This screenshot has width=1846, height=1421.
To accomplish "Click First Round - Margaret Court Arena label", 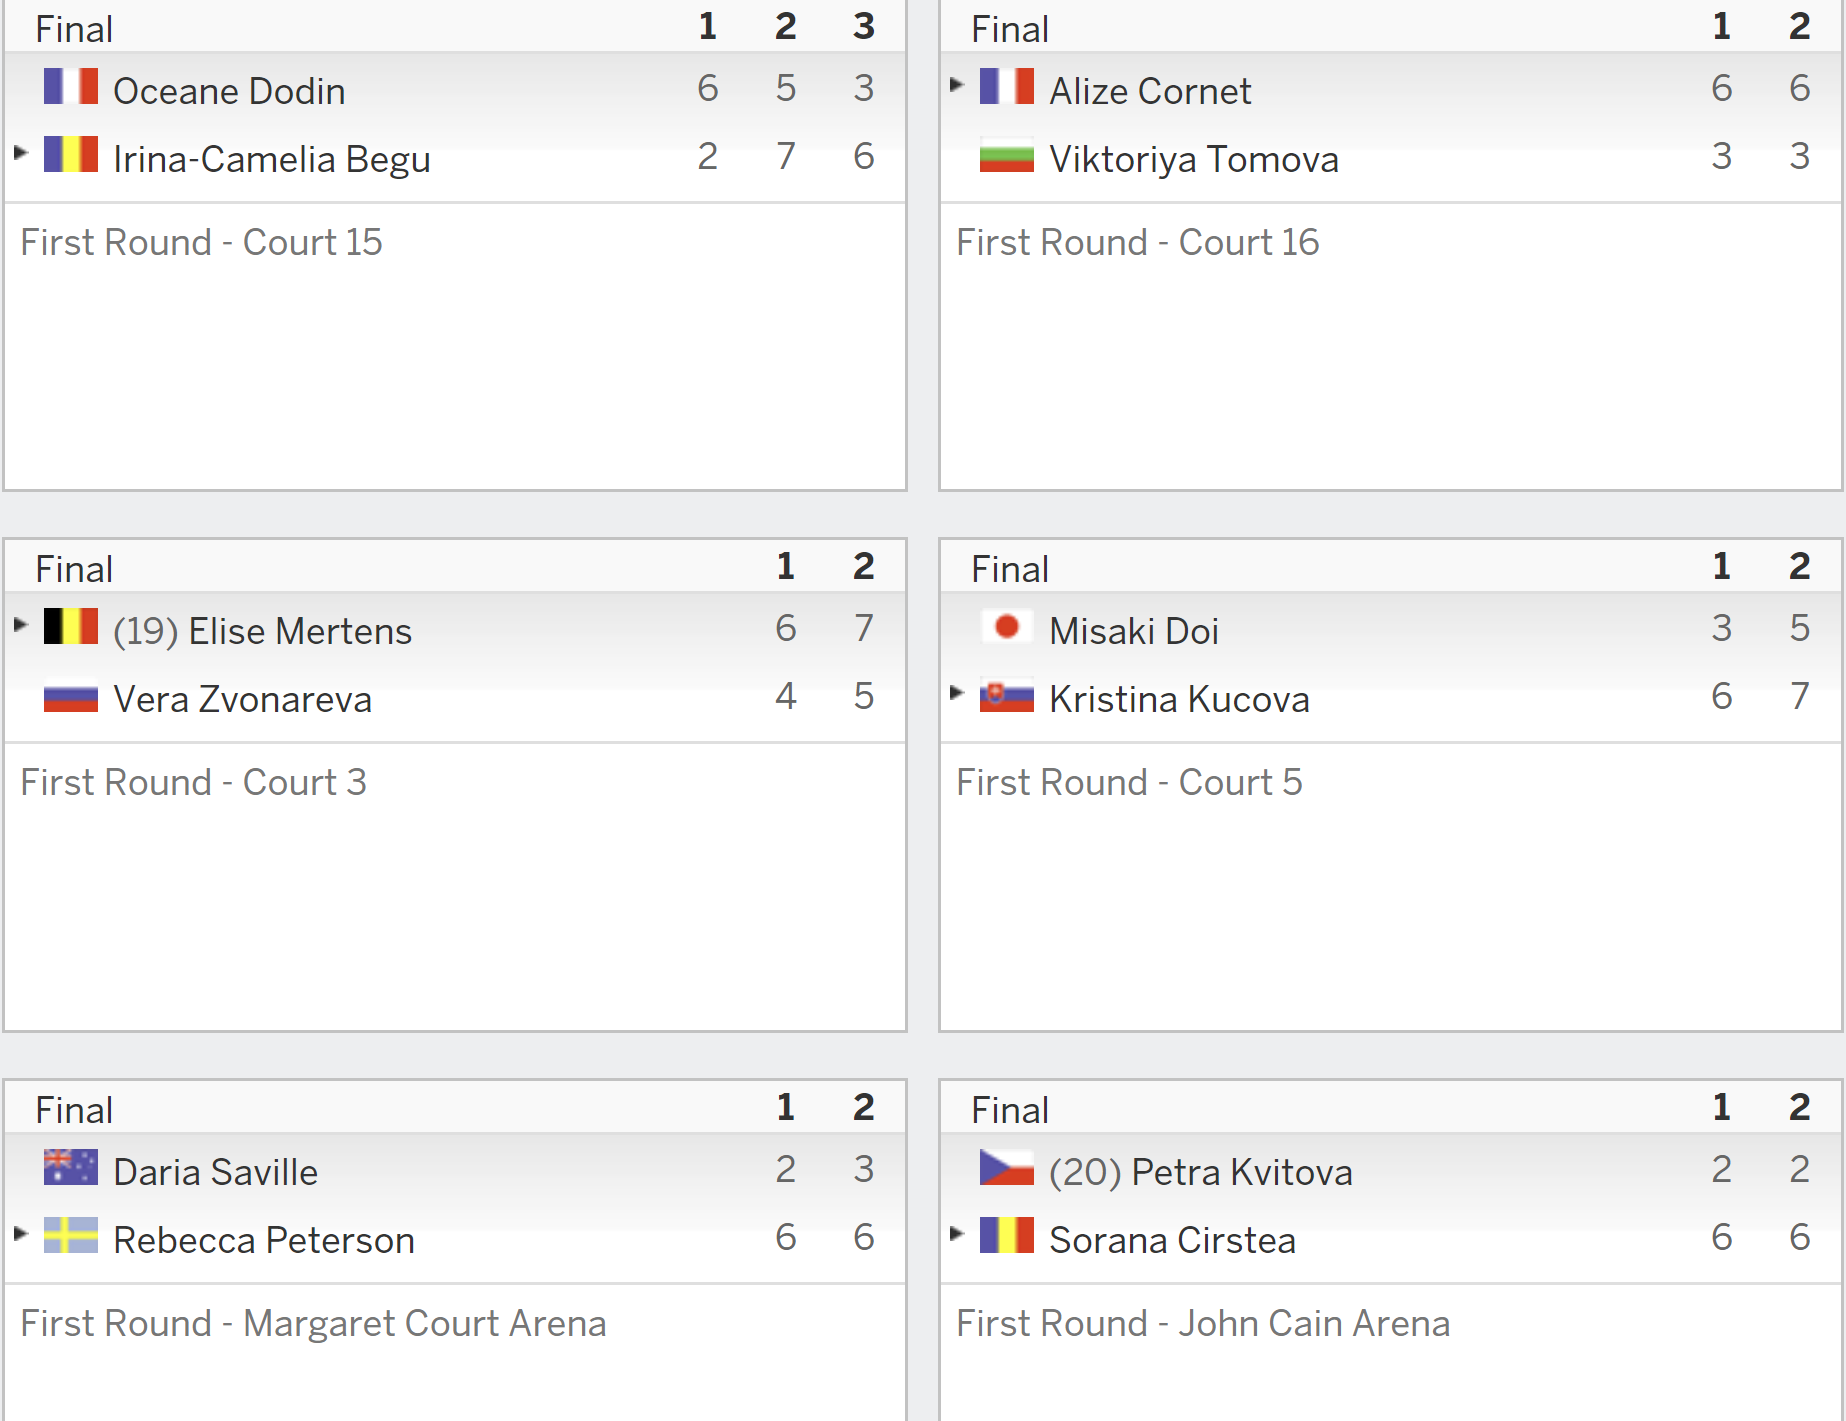I will [313, 1323].
